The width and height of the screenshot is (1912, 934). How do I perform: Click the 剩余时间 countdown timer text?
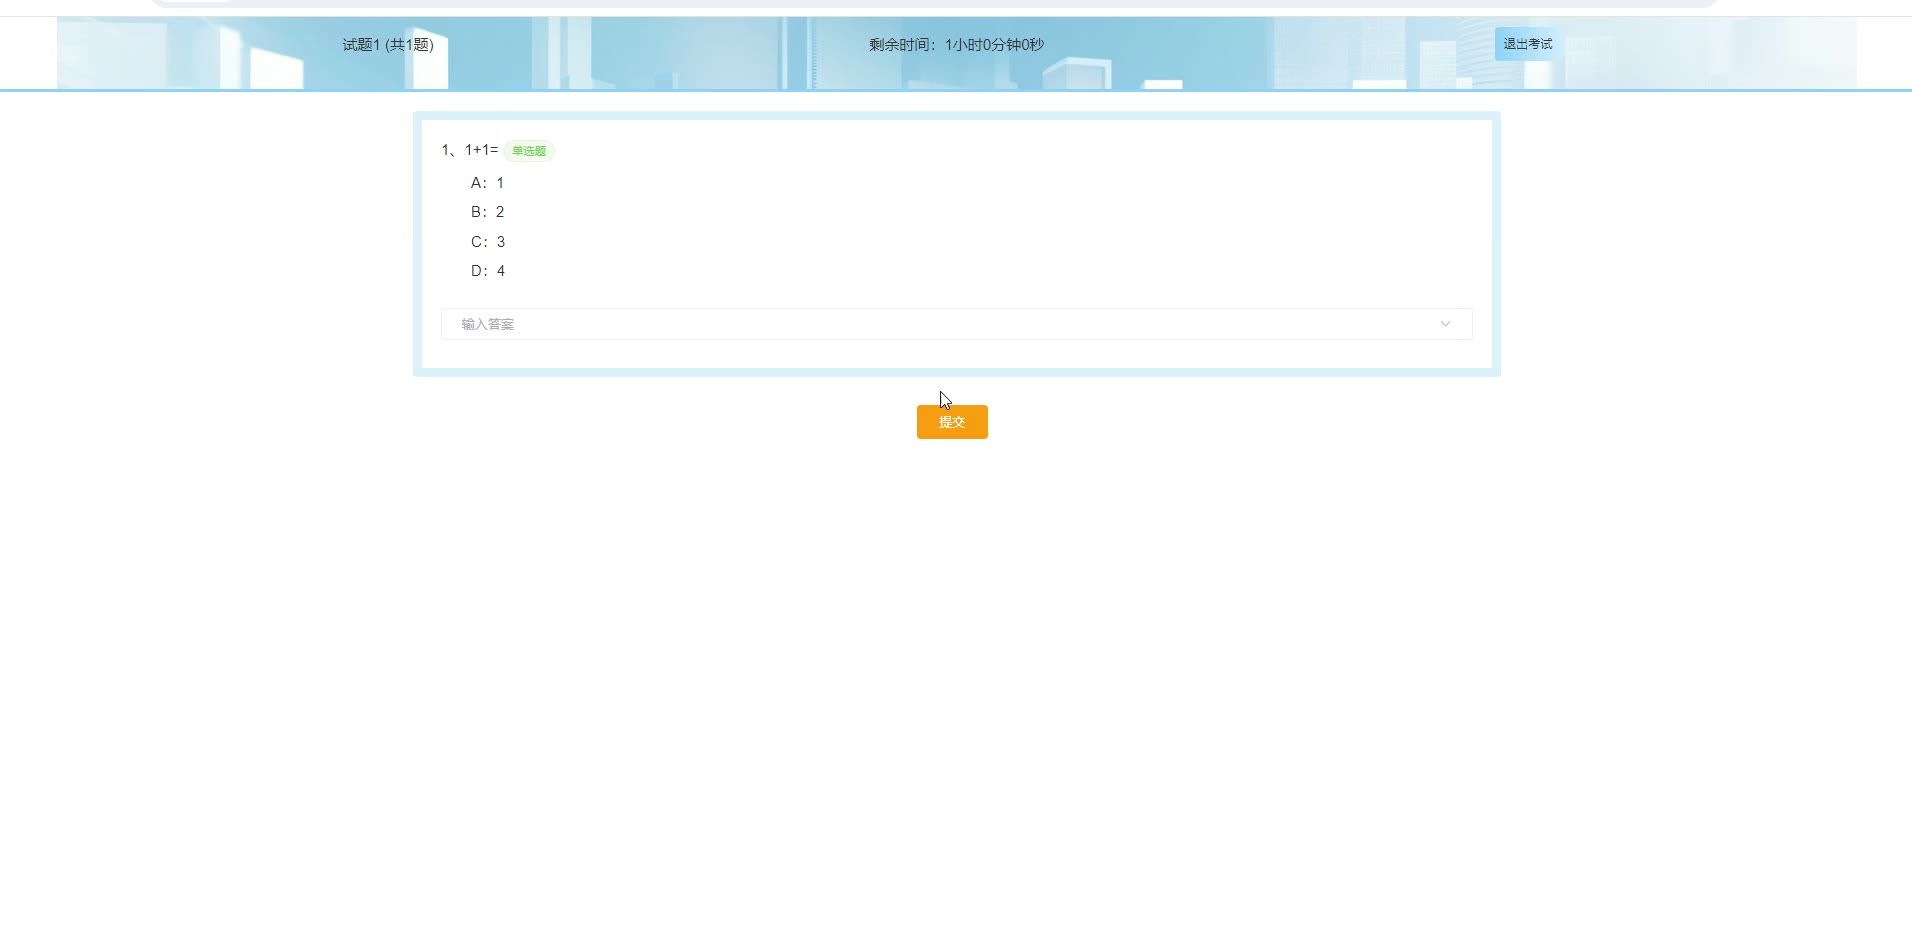(956, 45)
